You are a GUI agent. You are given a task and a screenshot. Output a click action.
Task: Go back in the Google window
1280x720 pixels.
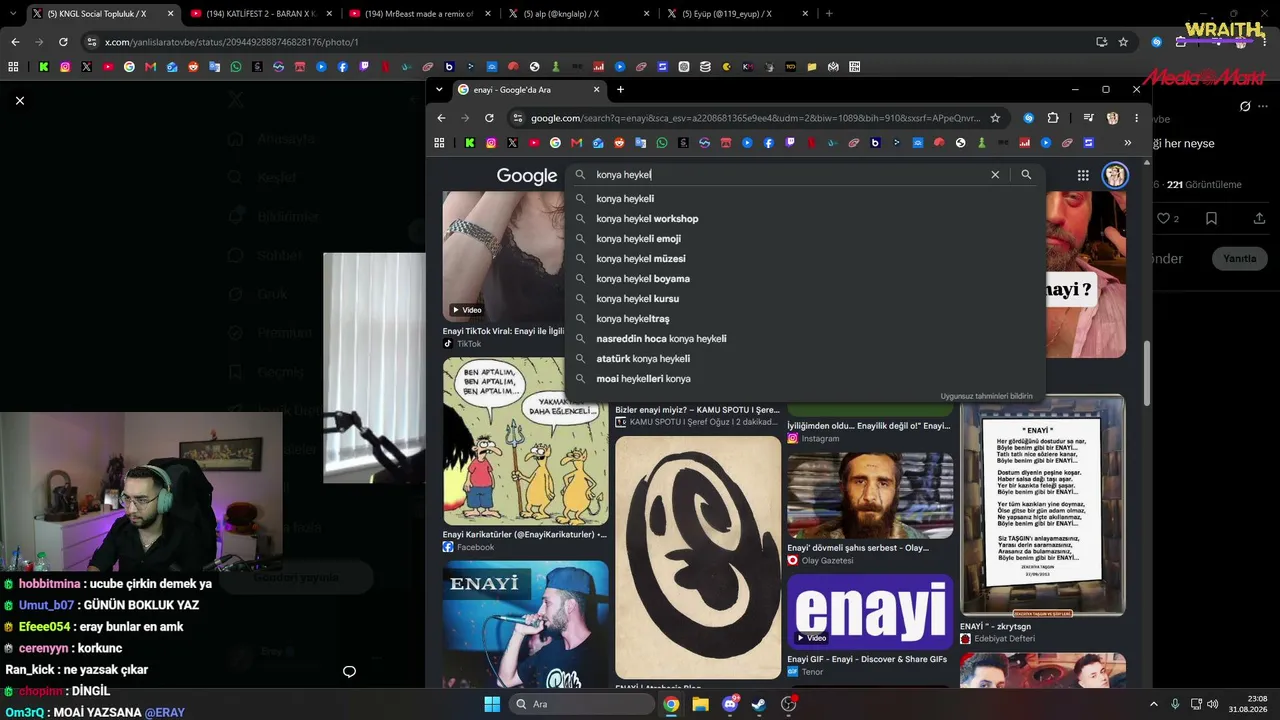441,118
